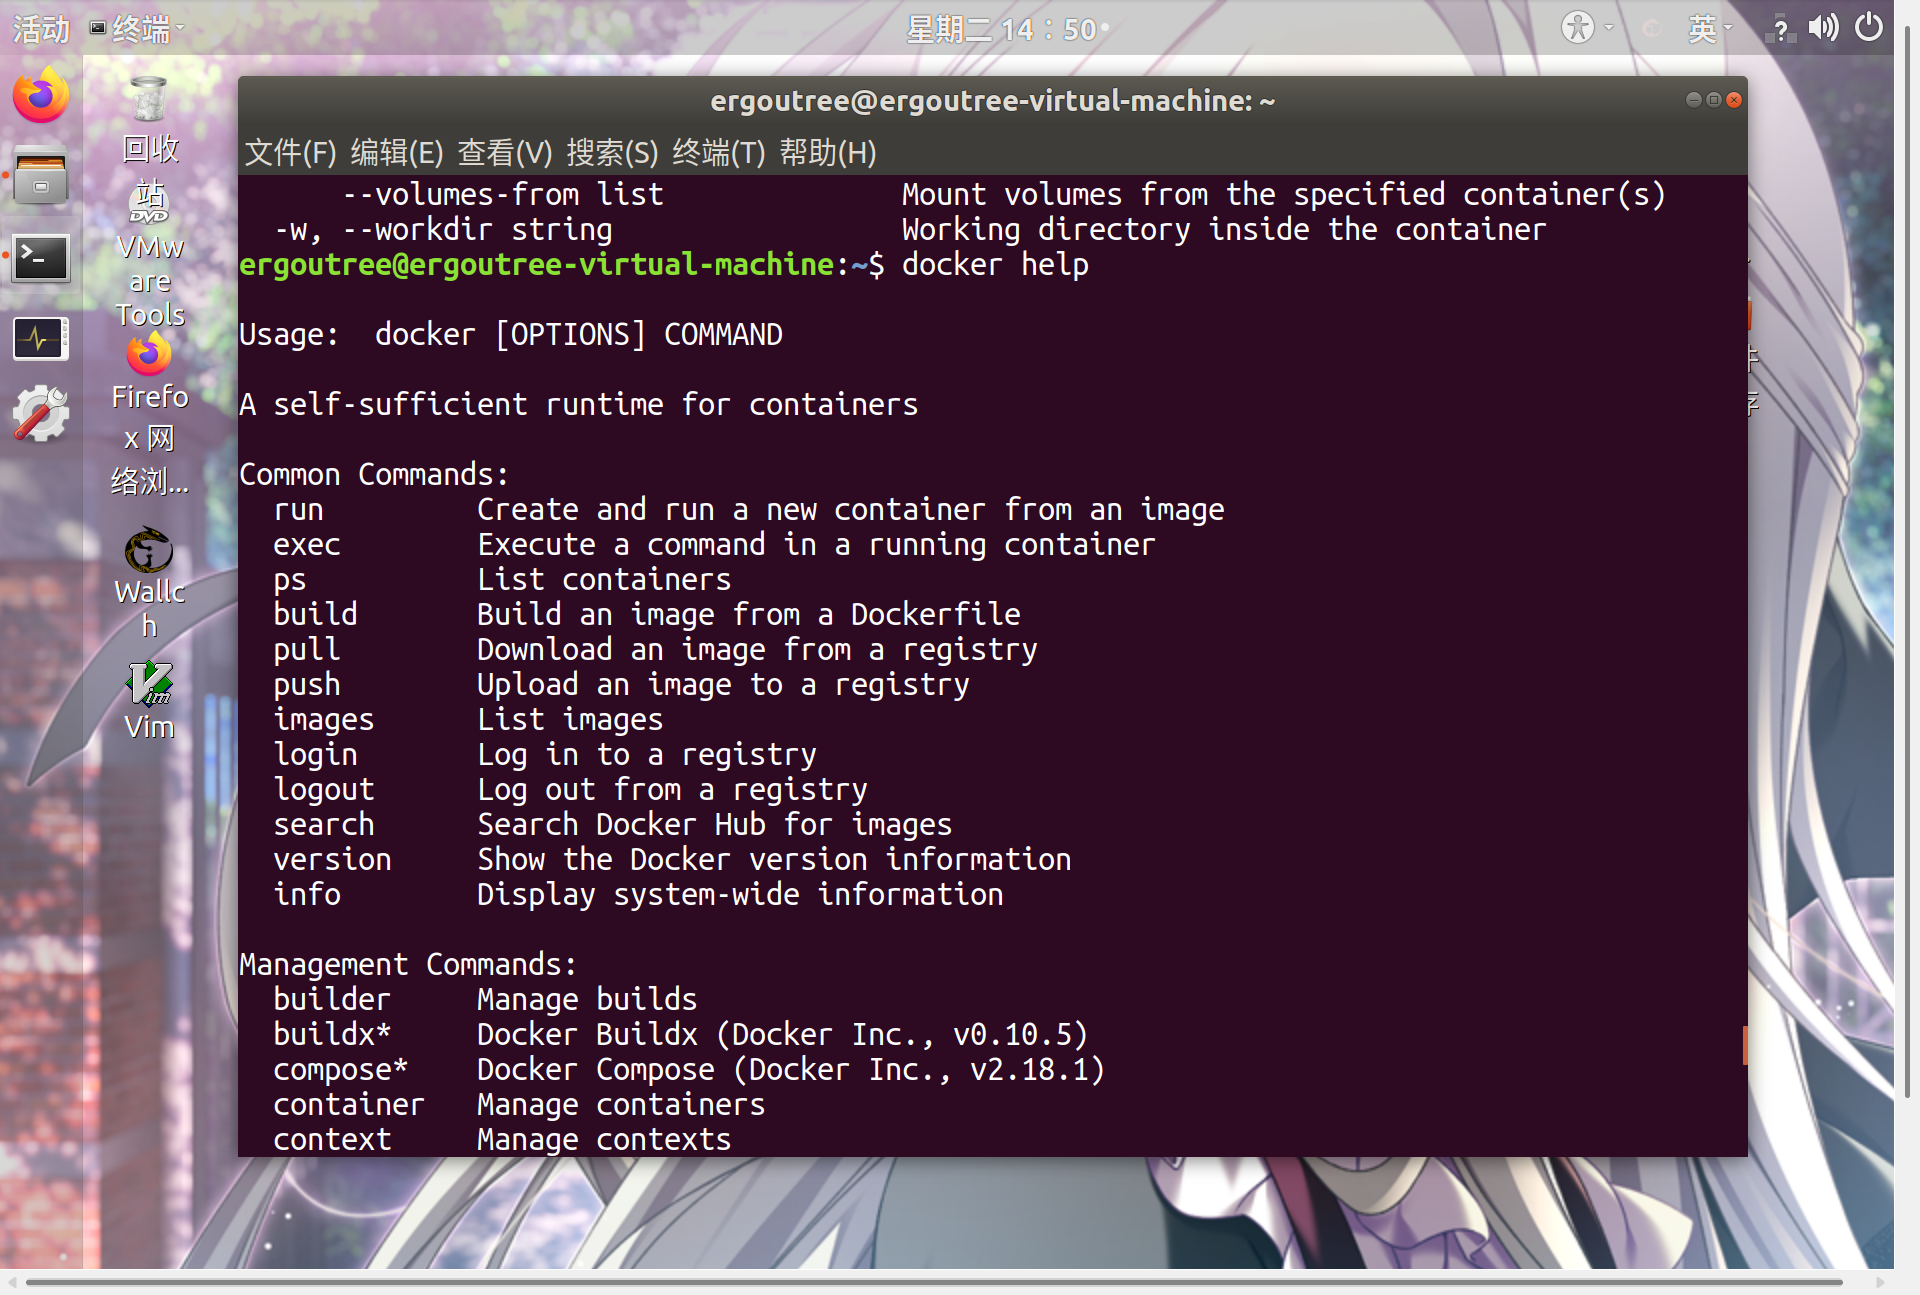Click the '--volumes-from list' option line
Image resolution: width=1920 pixels, height=1295 pixels.
pos(1004,195)
